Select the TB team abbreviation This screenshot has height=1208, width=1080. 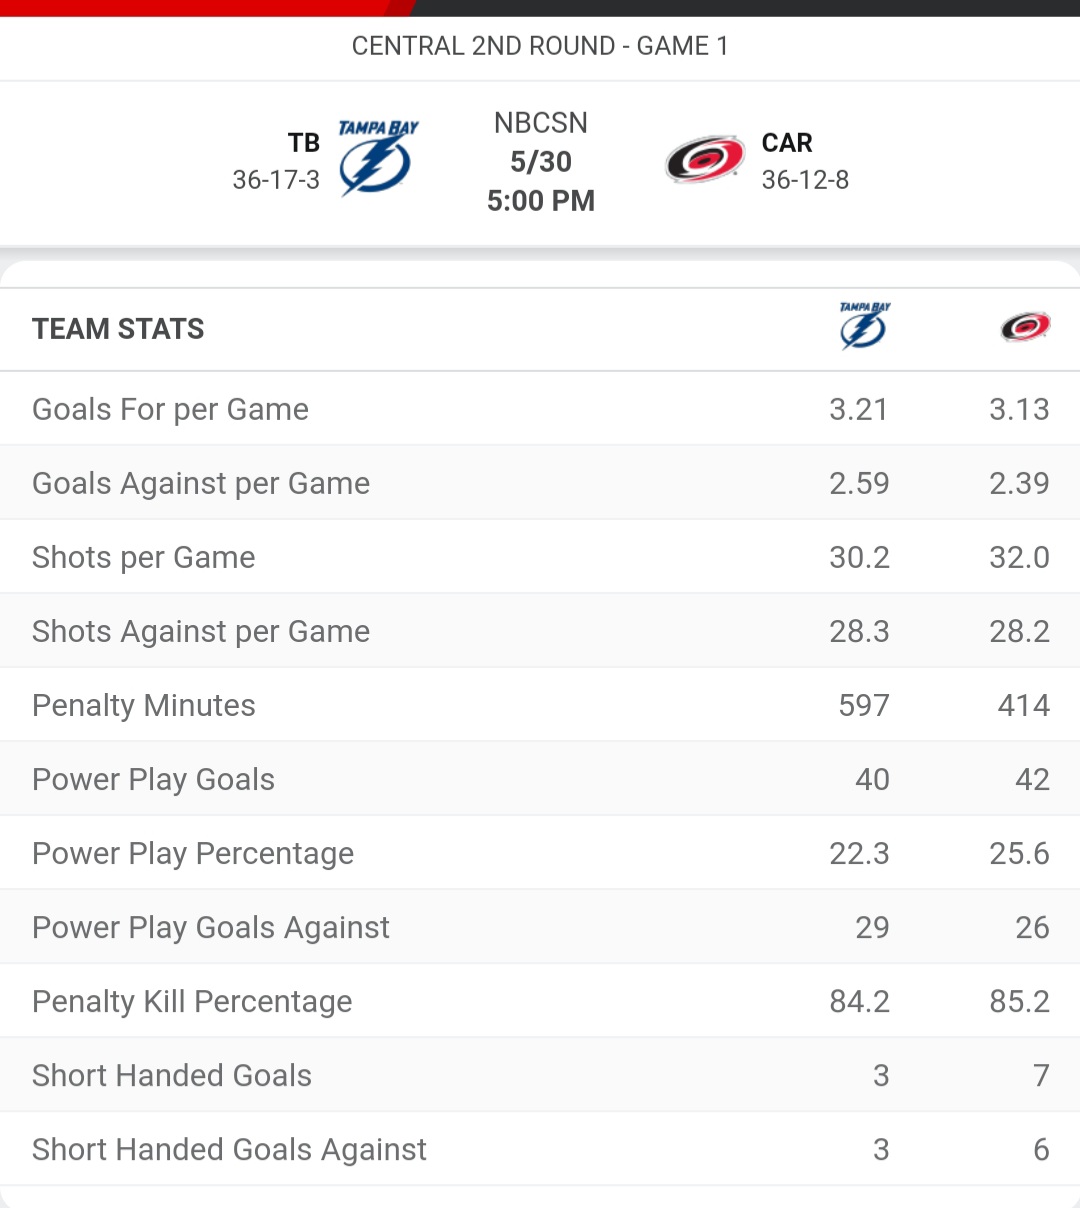(x=304, y=143)
